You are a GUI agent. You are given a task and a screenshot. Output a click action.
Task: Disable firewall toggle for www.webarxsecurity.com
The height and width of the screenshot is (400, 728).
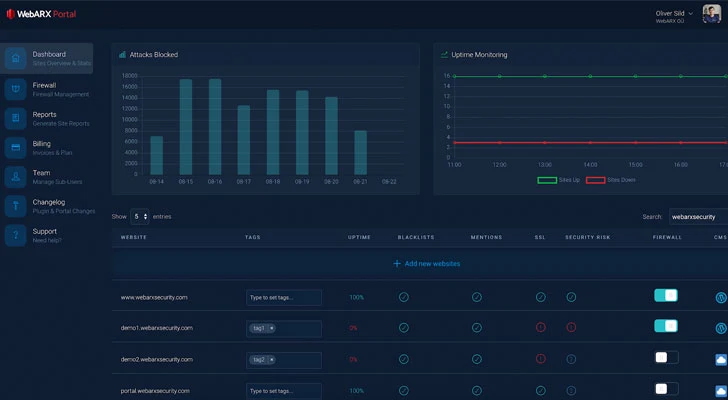pos(666,295)
